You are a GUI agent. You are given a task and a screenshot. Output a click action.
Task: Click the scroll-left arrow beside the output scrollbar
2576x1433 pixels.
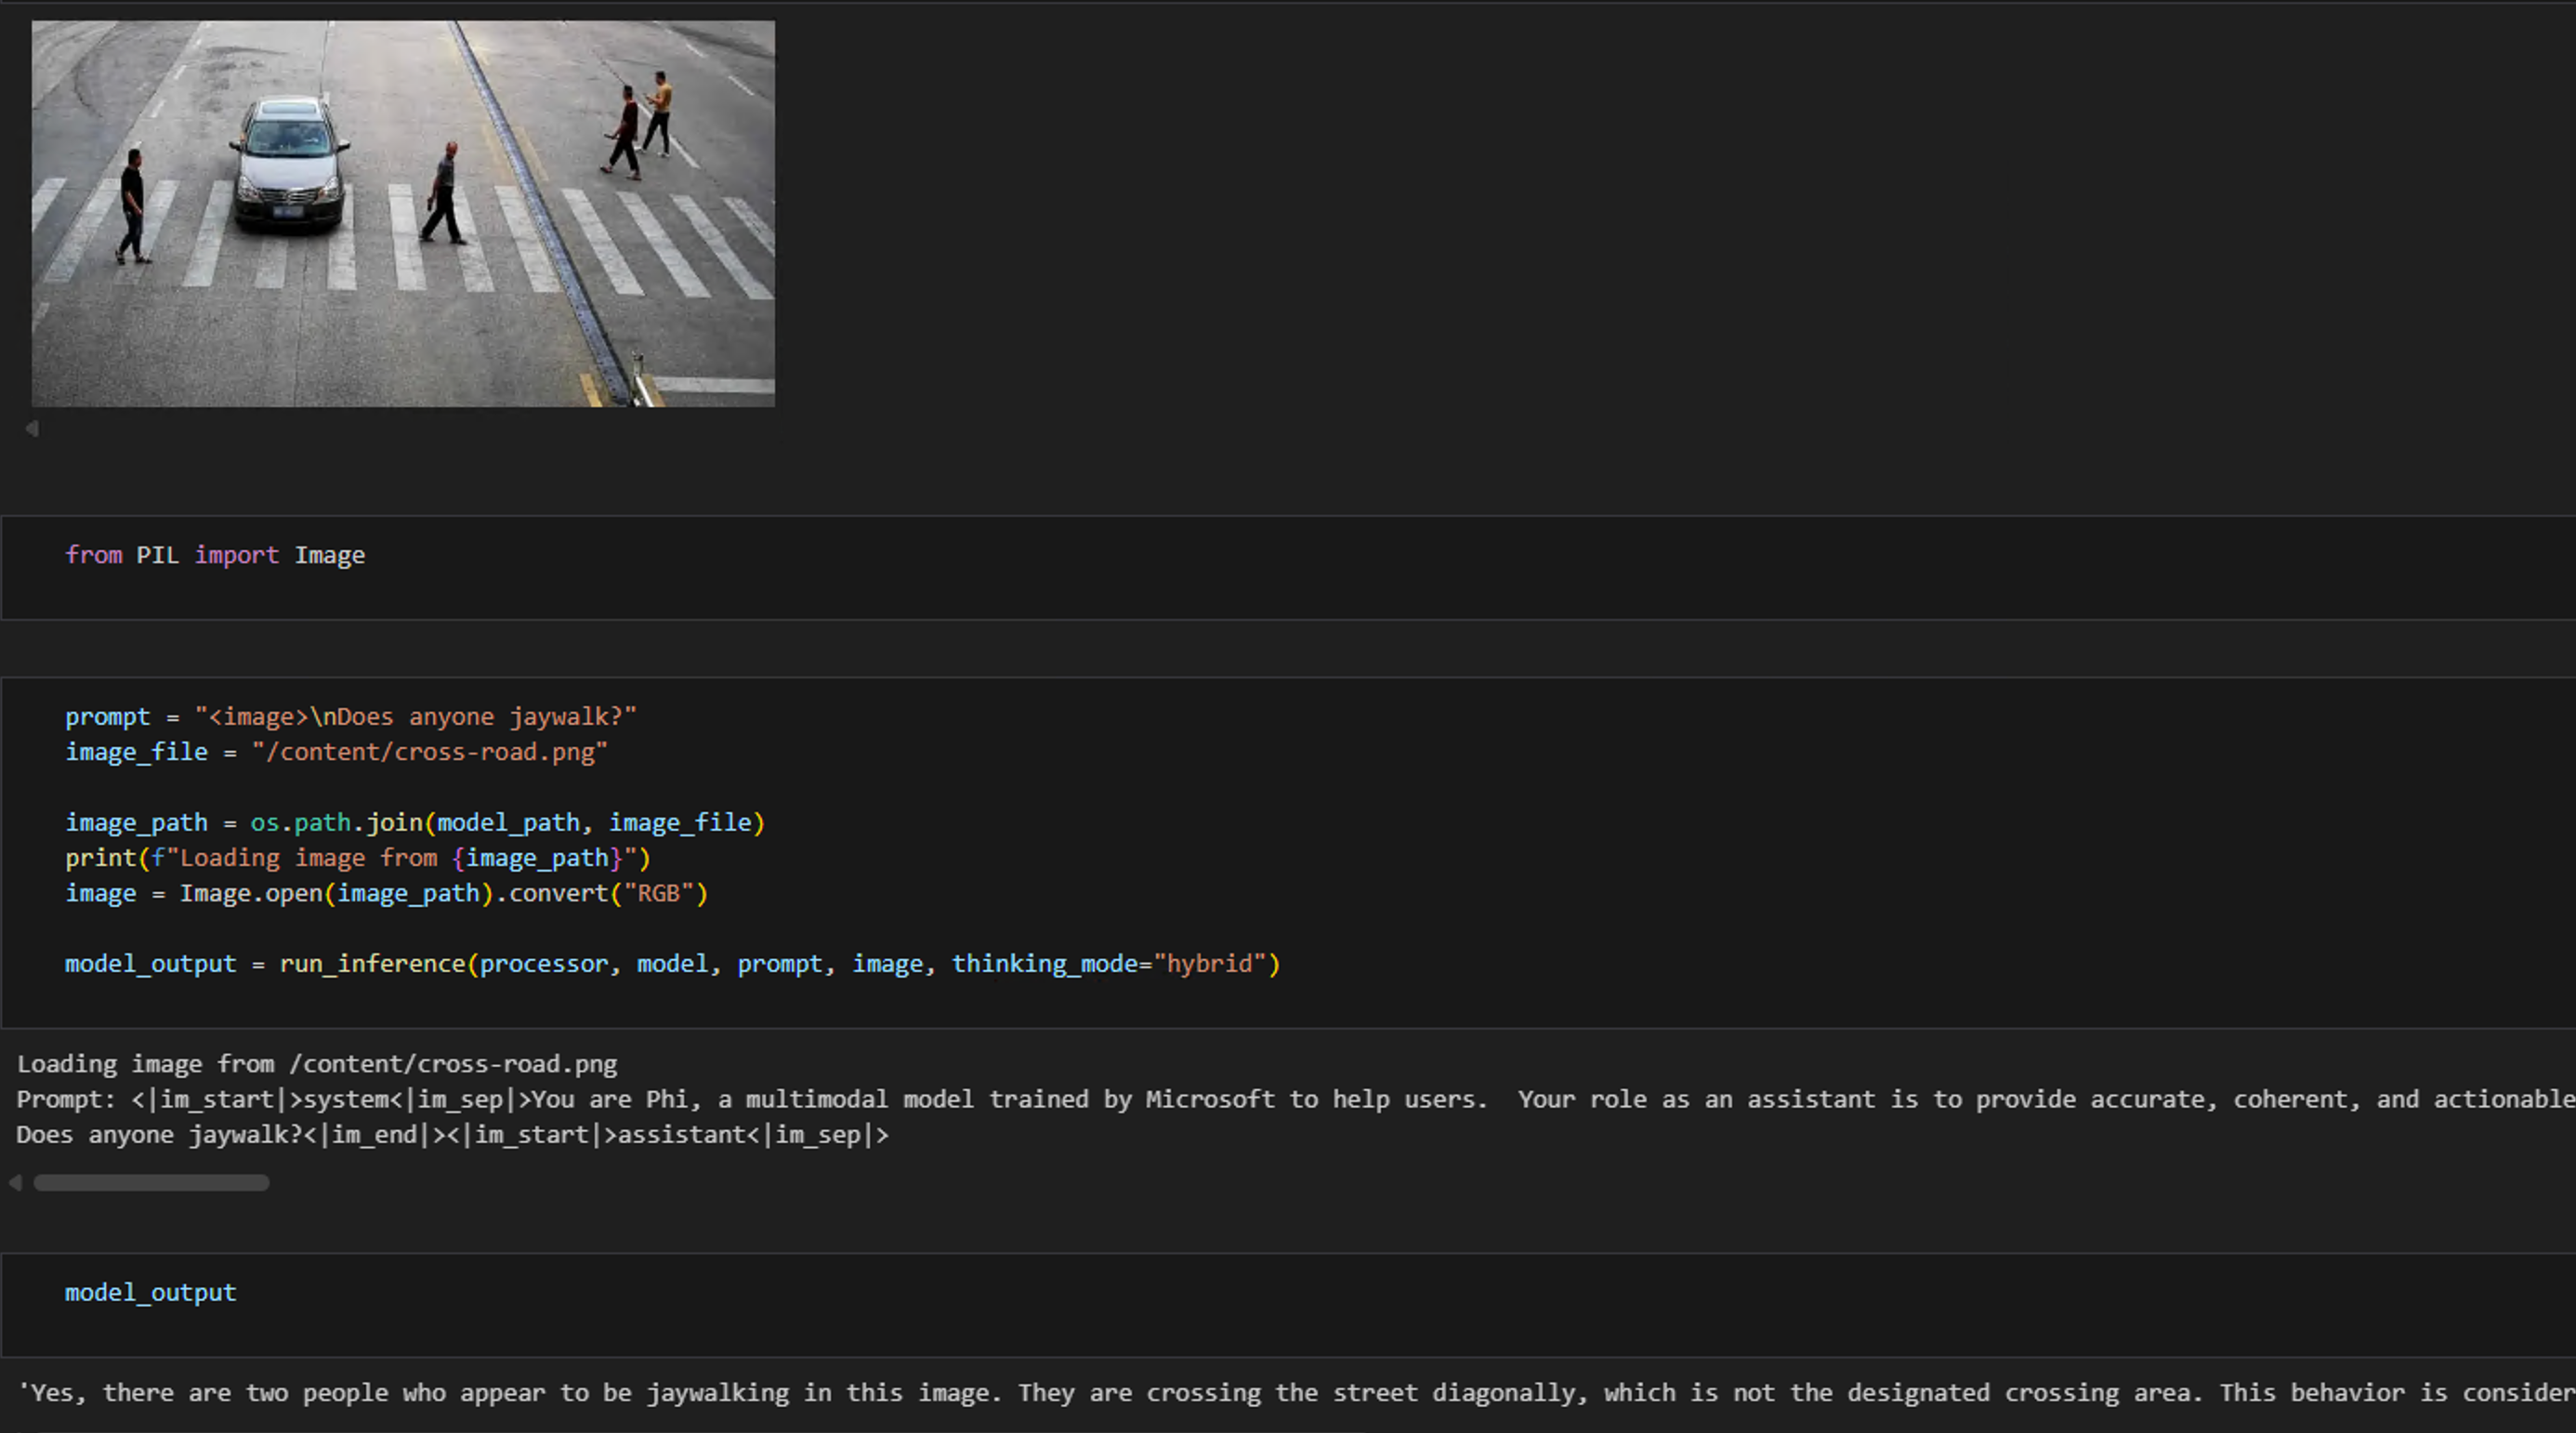15,1183
